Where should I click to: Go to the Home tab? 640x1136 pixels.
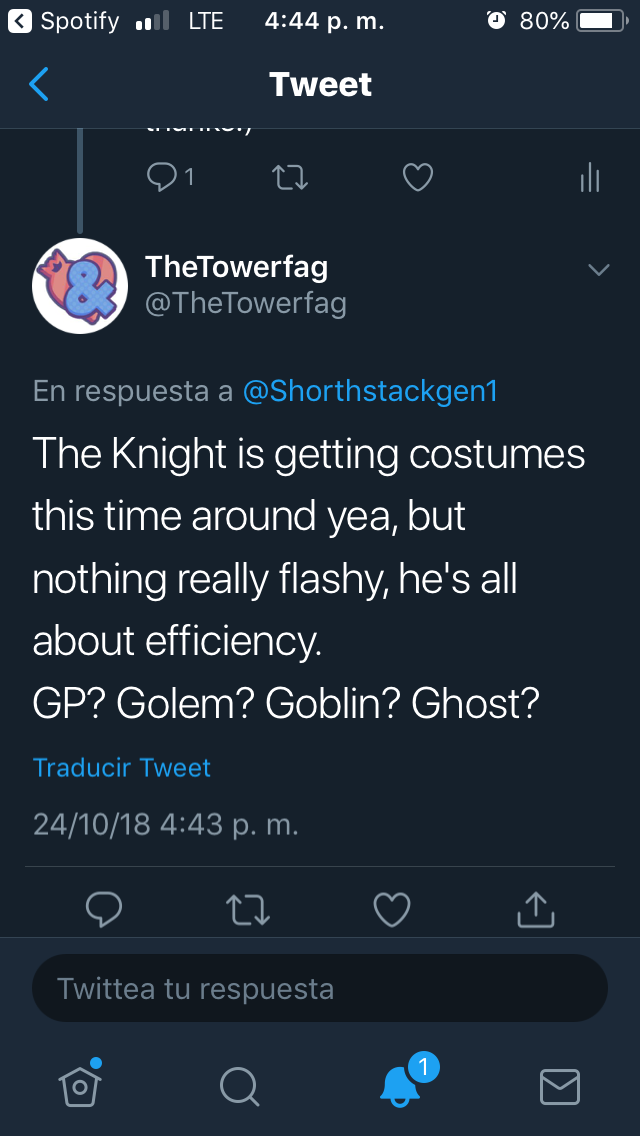[x=80, y=1084]
